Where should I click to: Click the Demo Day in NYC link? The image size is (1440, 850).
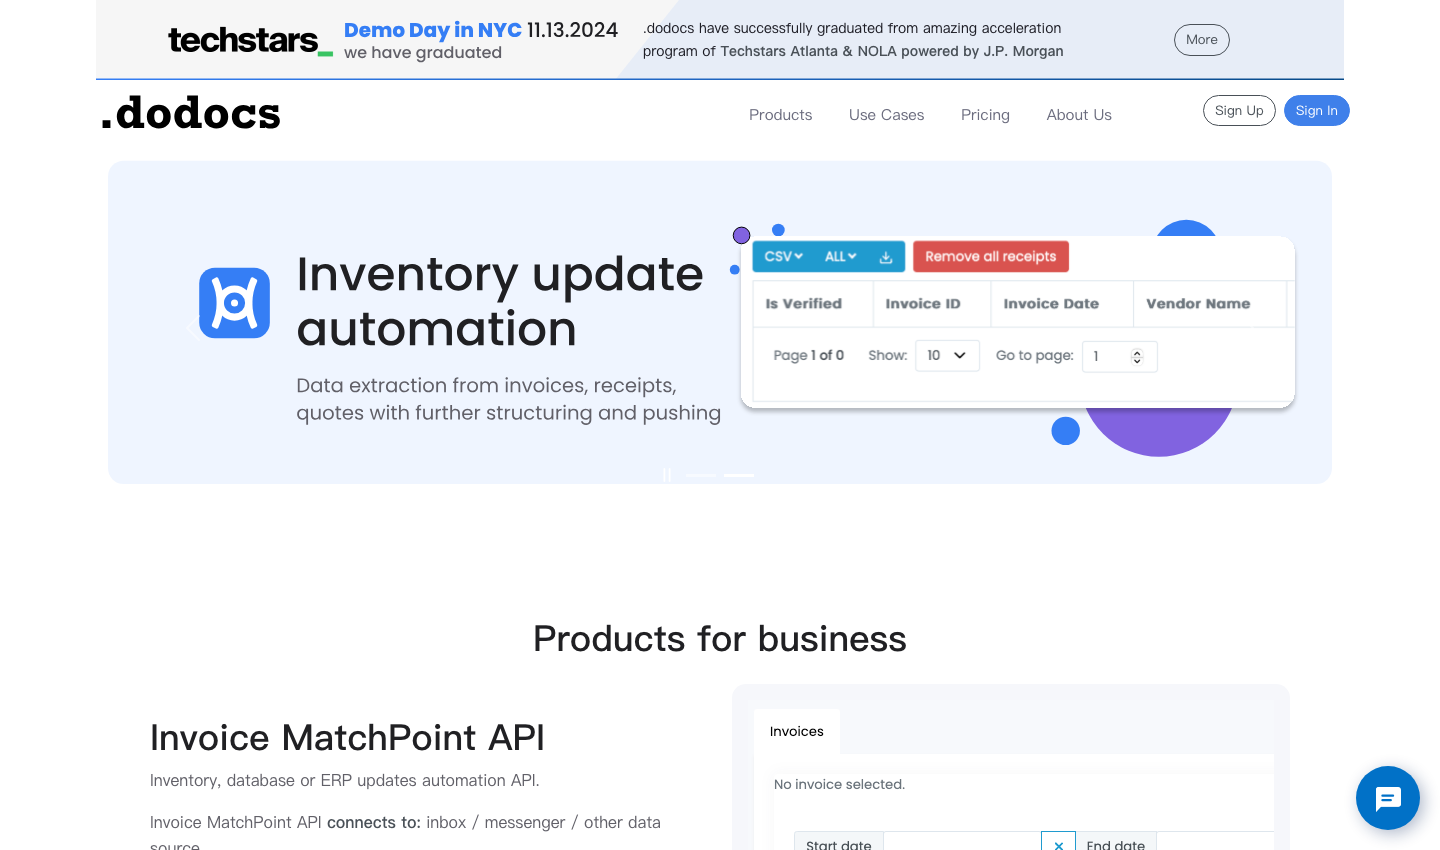click(x=433, y=30)
